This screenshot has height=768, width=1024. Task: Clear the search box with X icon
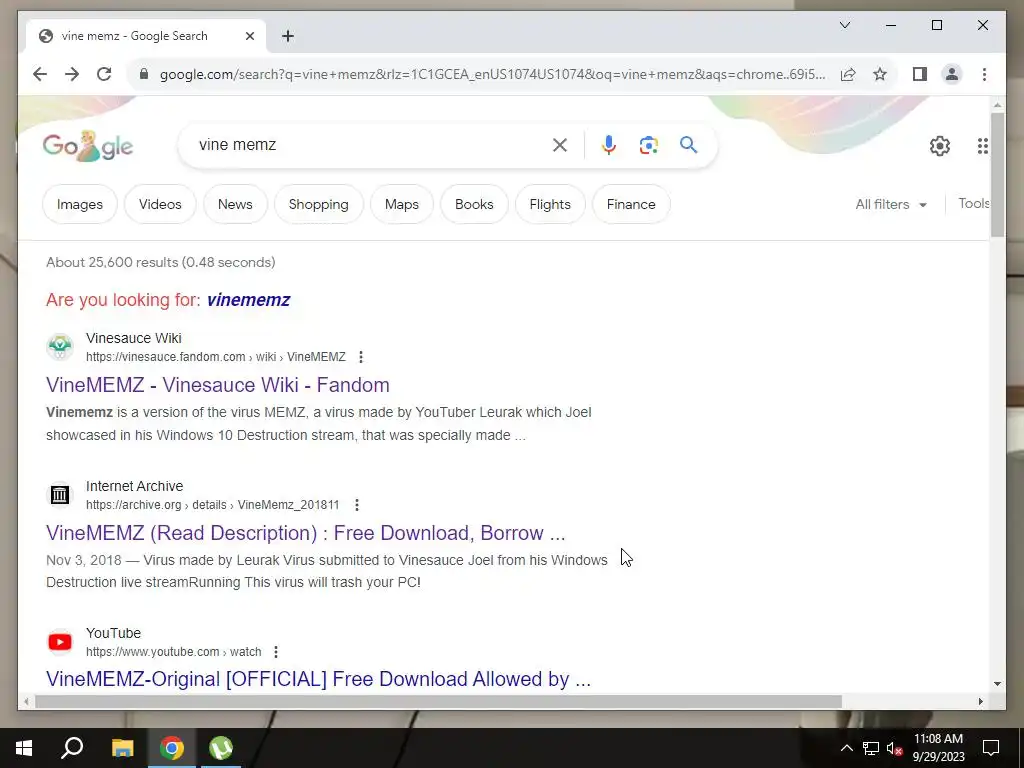click(x=560, y=145)
